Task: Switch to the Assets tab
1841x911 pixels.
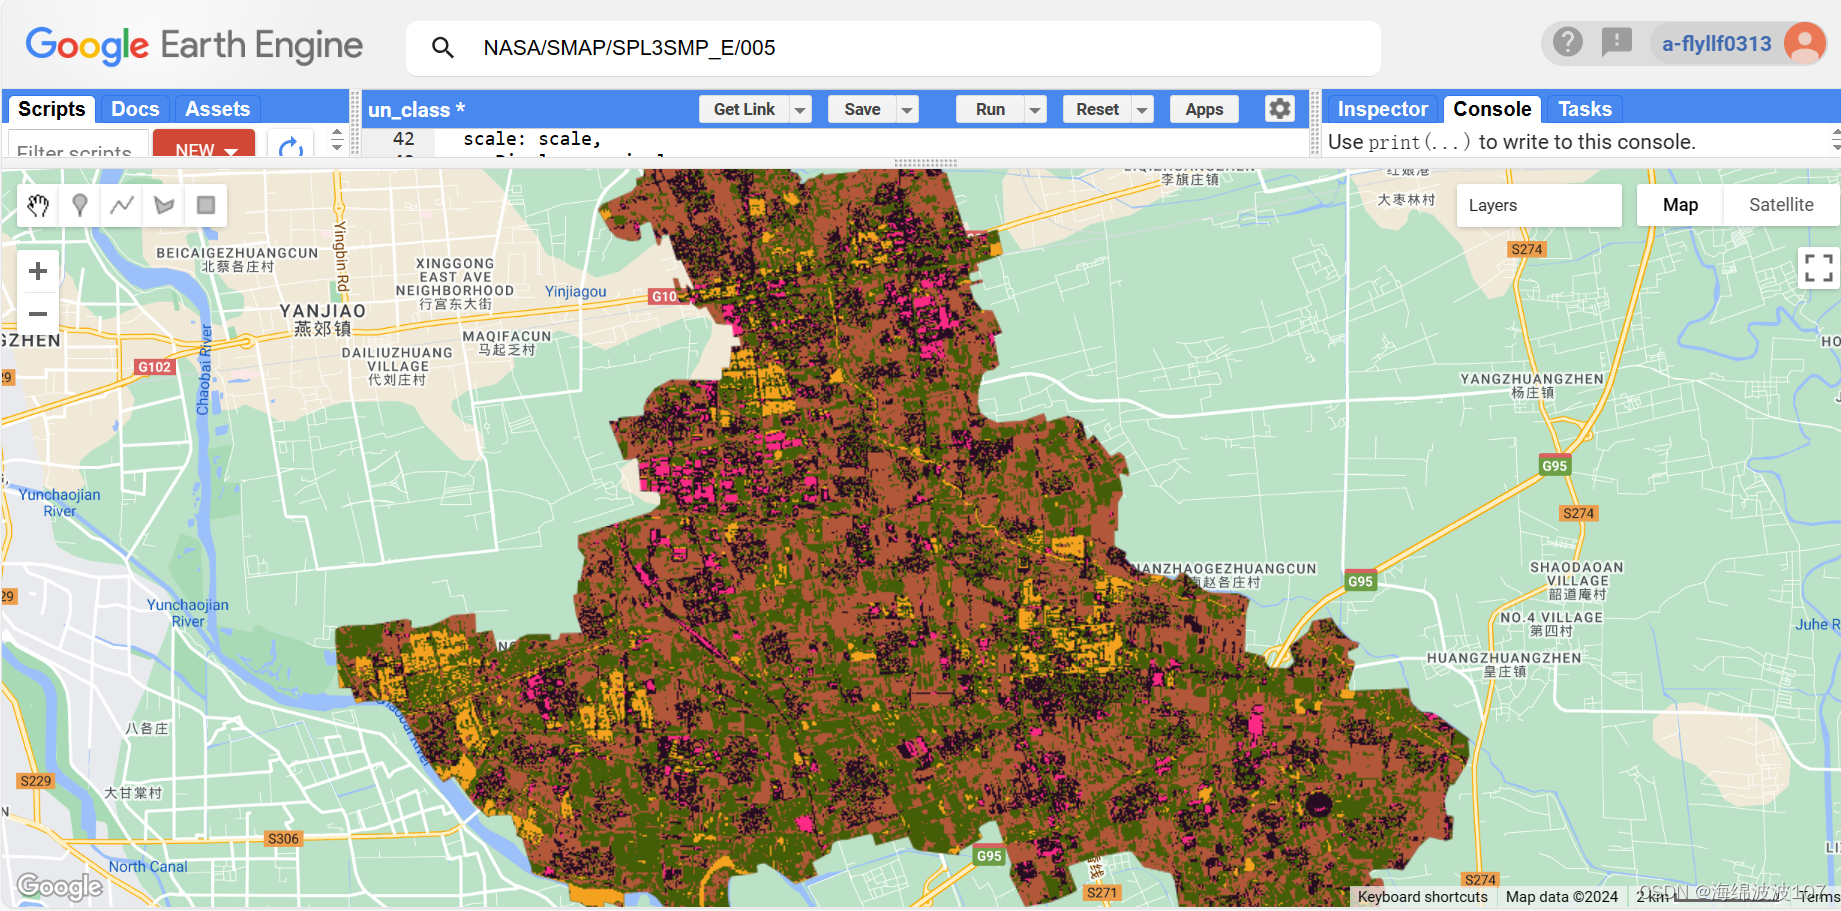Action: 217,109
